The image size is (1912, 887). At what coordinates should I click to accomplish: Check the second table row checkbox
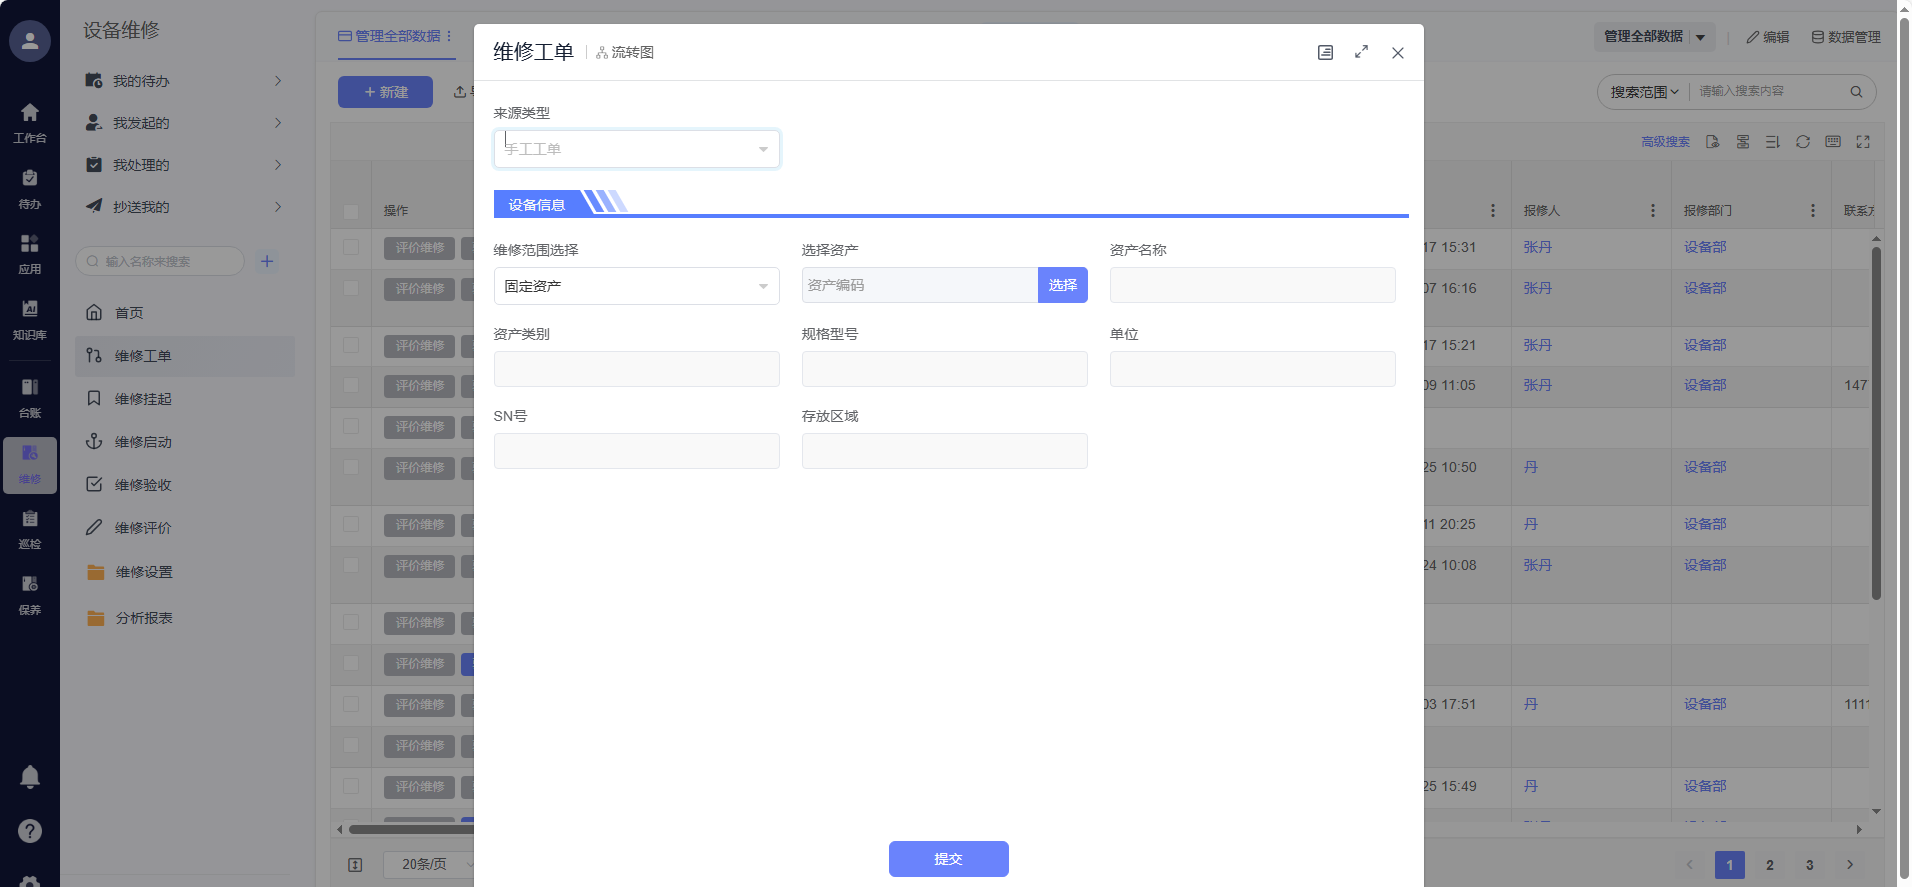pos(351,288)
